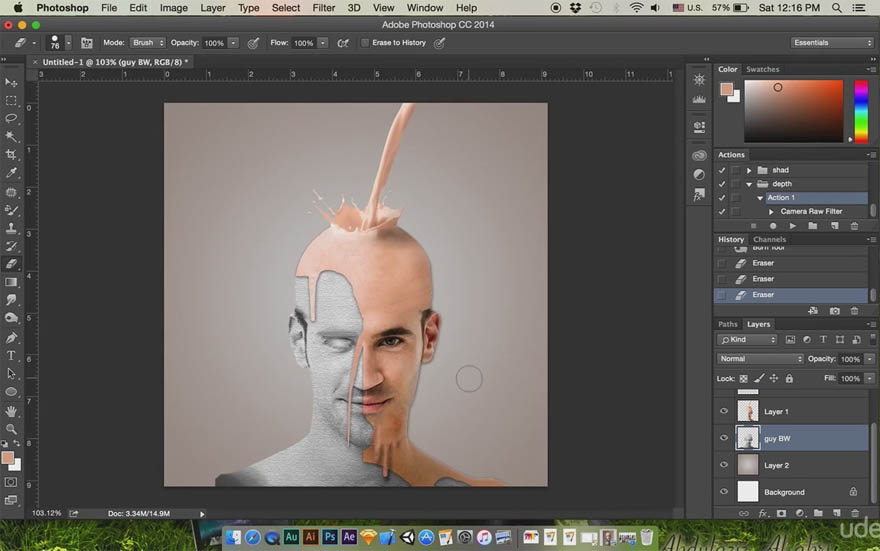Select the Magic Wand tool

(11, 136)
